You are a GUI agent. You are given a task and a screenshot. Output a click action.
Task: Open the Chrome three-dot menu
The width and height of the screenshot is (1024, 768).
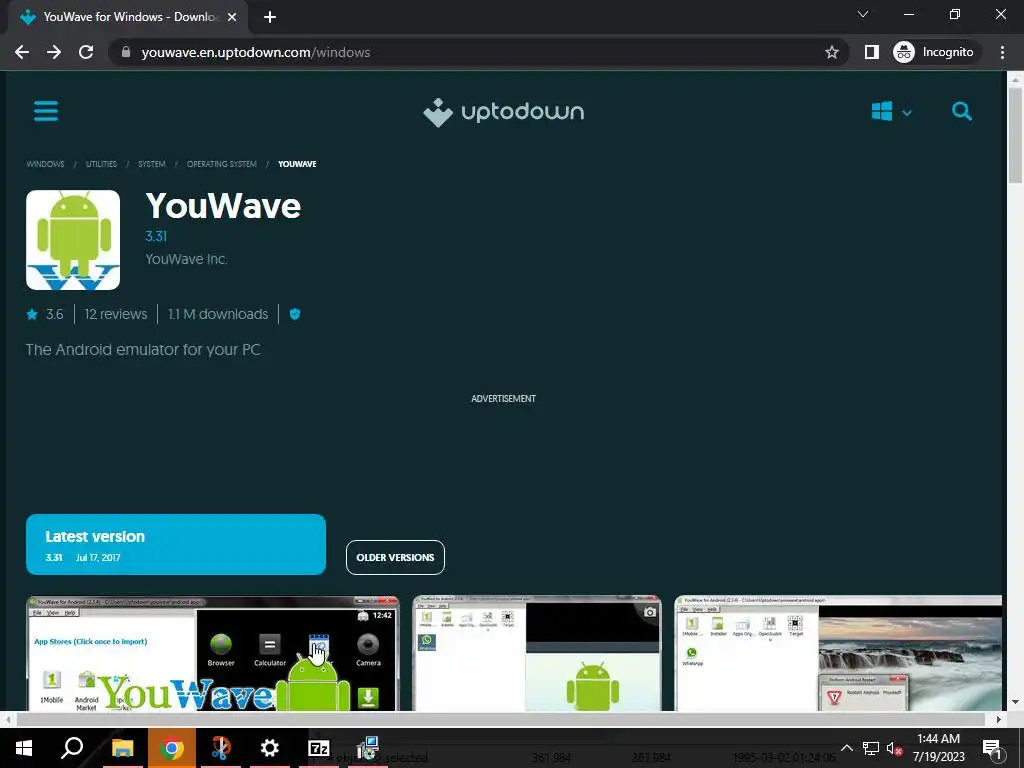[x=1002, y=52]
